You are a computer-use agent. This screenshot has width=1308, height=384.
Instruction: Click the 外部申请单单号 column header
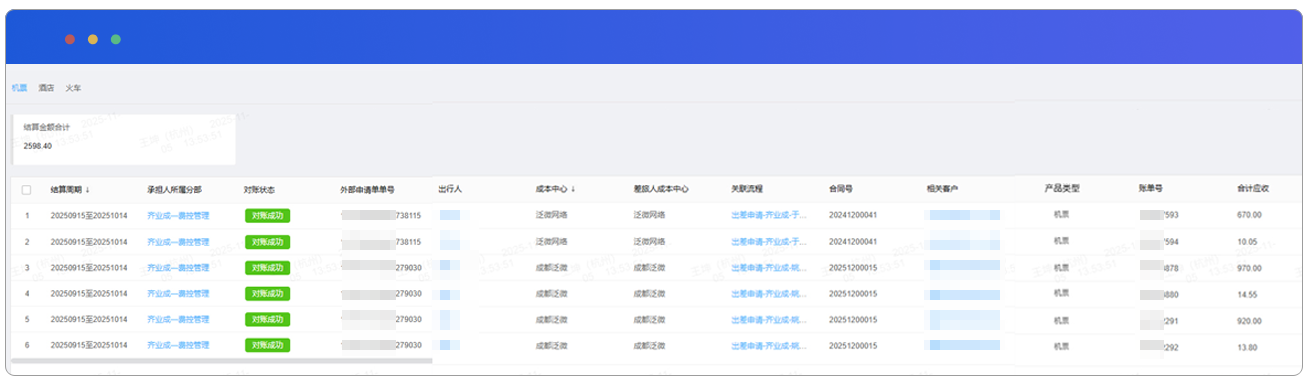[x=367, y=189]
